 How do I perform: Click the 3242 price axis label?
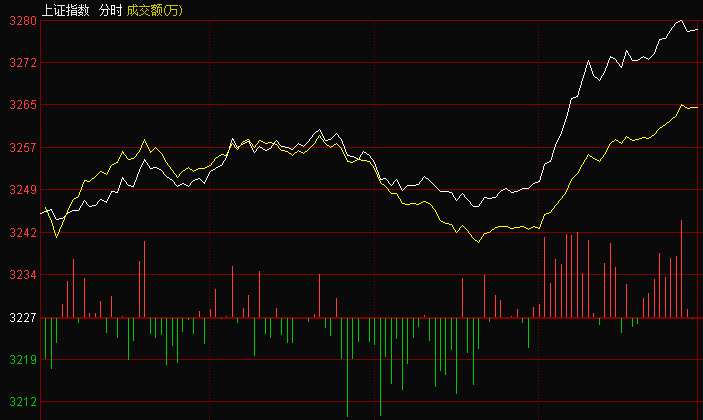click(x=23, y=233)
